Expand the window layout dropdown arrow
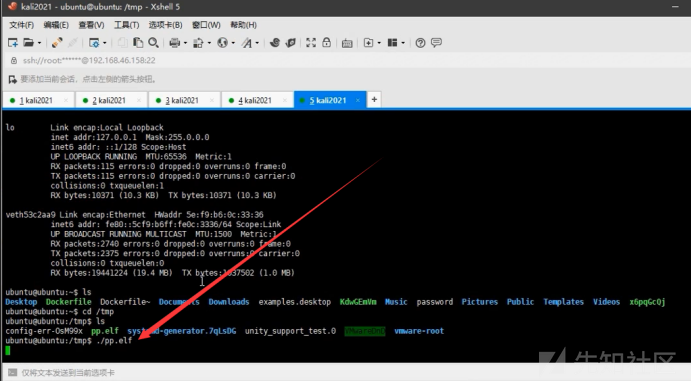This screenshot has width=692, height=382. coord(403,43)
